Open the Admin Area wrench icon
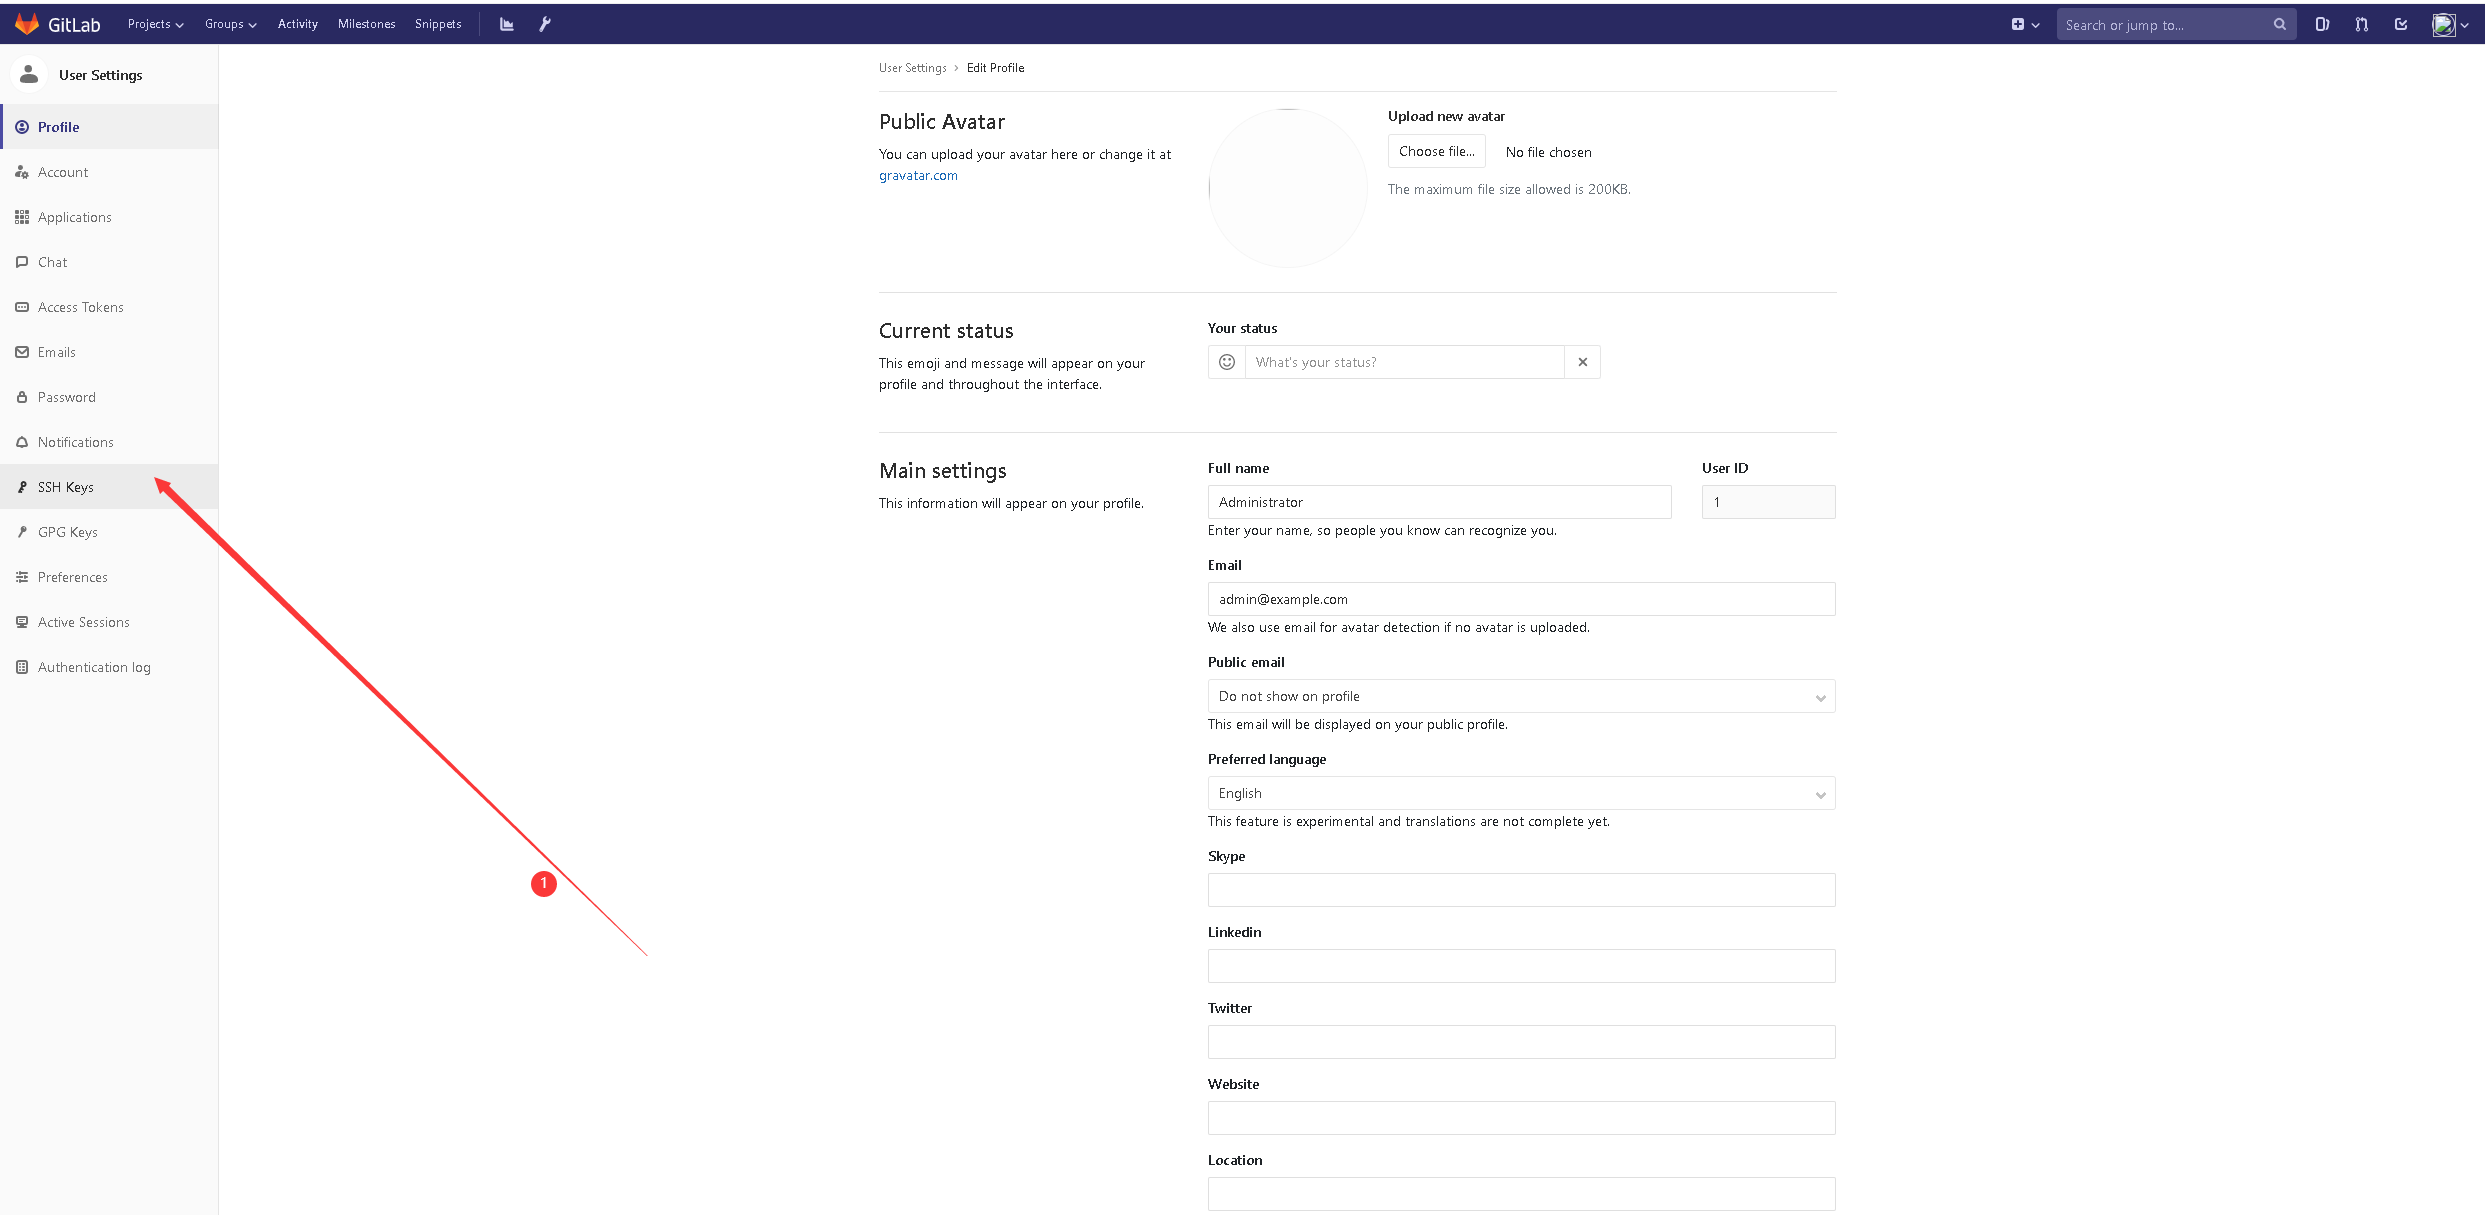Viewport: 2485px width, 1215px height. tap(545, 24)
